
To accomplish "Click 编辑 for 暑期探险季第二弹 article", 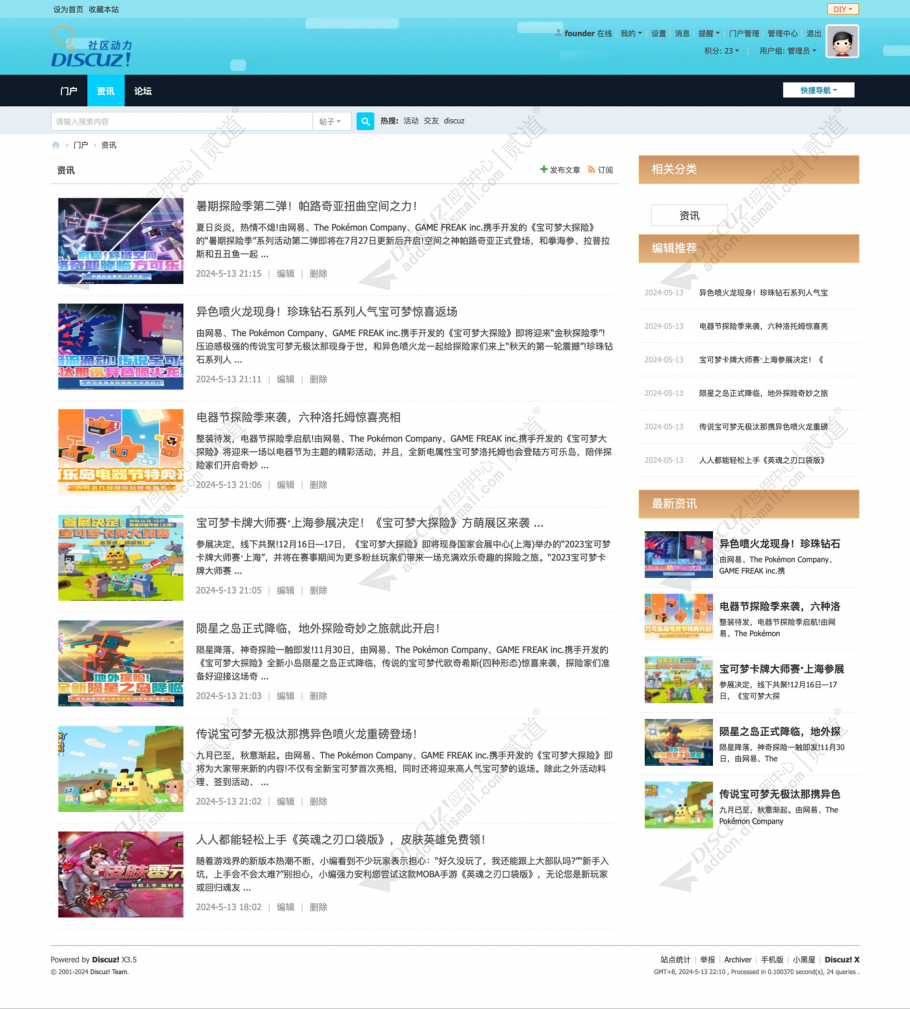I will coord(285,273).
